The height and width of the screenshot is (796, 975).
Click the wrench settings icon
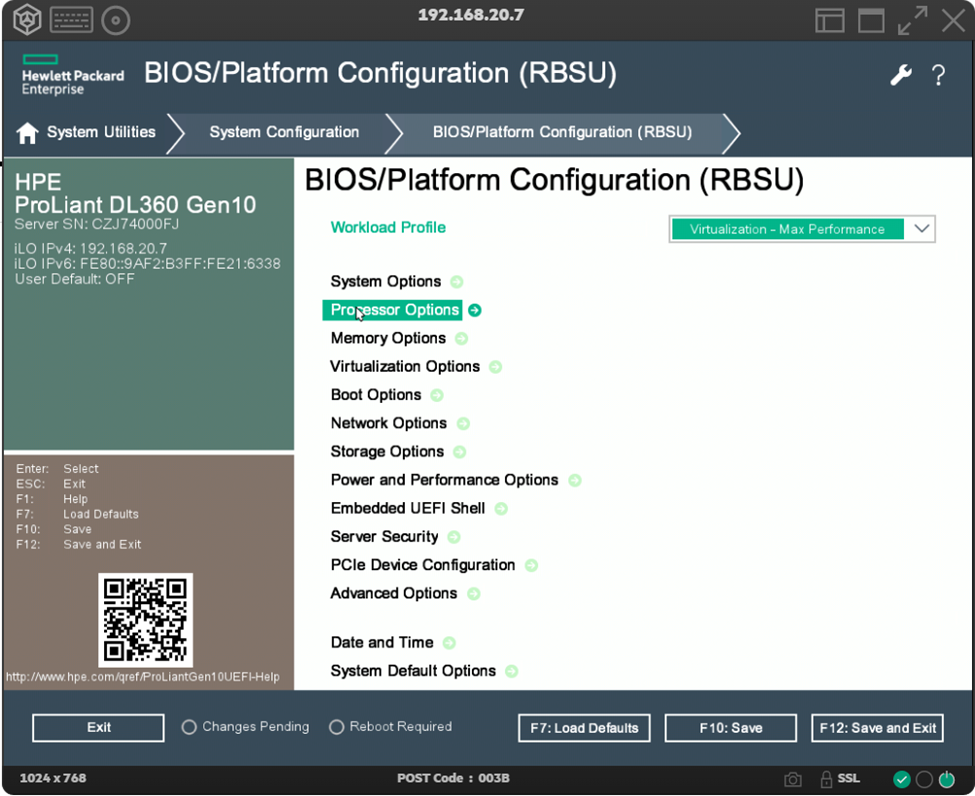(x=901, y=75)
